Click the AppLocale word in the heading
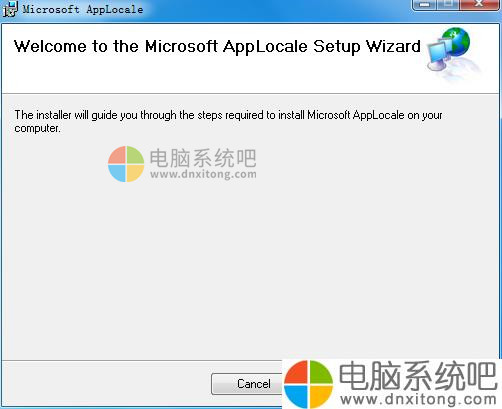 coord(265,47)
